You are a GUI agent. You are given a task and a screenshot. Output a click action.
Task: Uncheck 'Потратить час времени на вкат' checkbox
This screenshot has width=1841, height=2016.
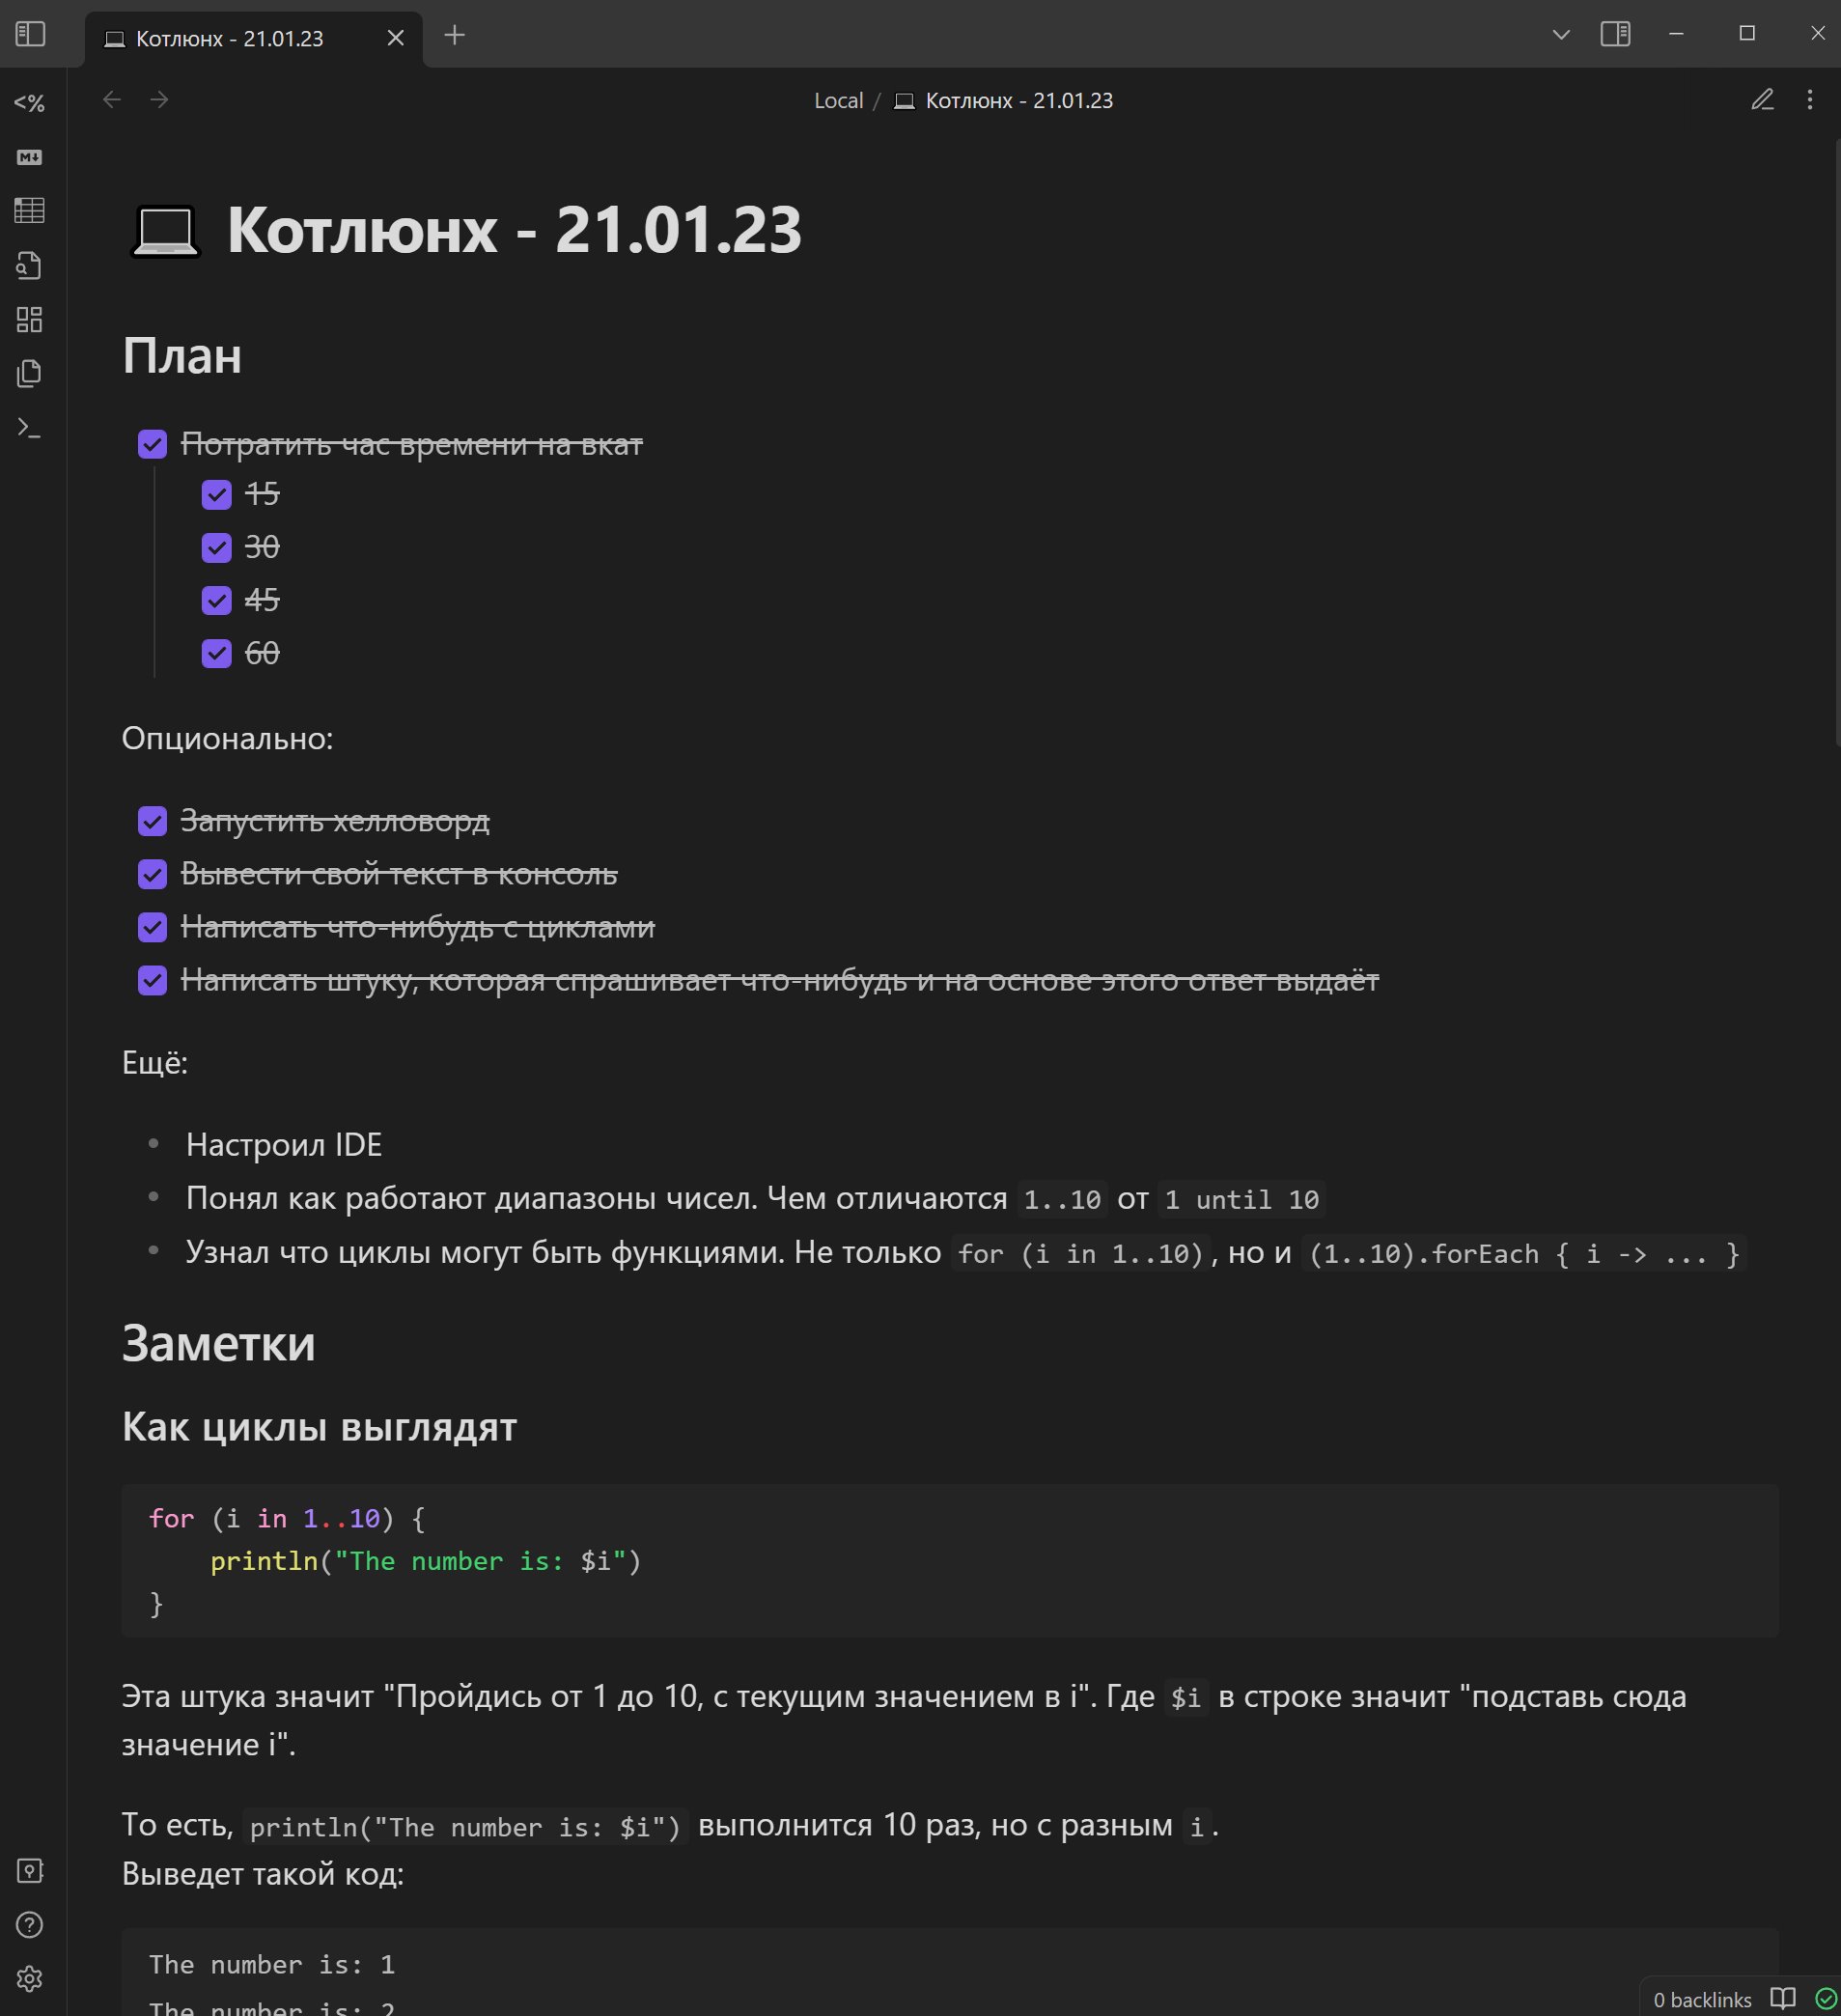(x=152, y=444)
